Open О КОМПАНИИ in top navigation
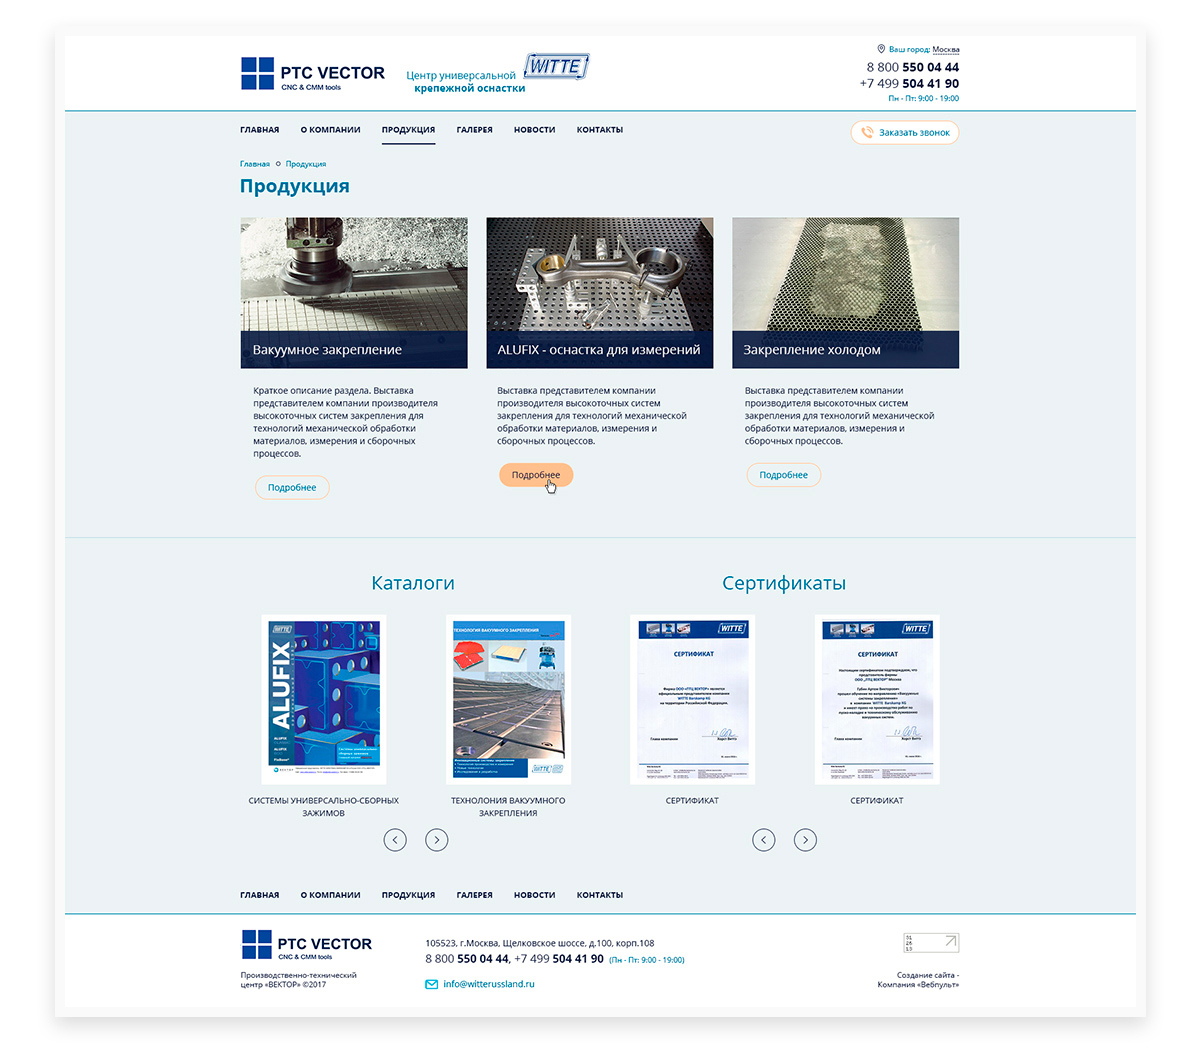Screen dimensions: 1200x1047 tap(330, 130)
